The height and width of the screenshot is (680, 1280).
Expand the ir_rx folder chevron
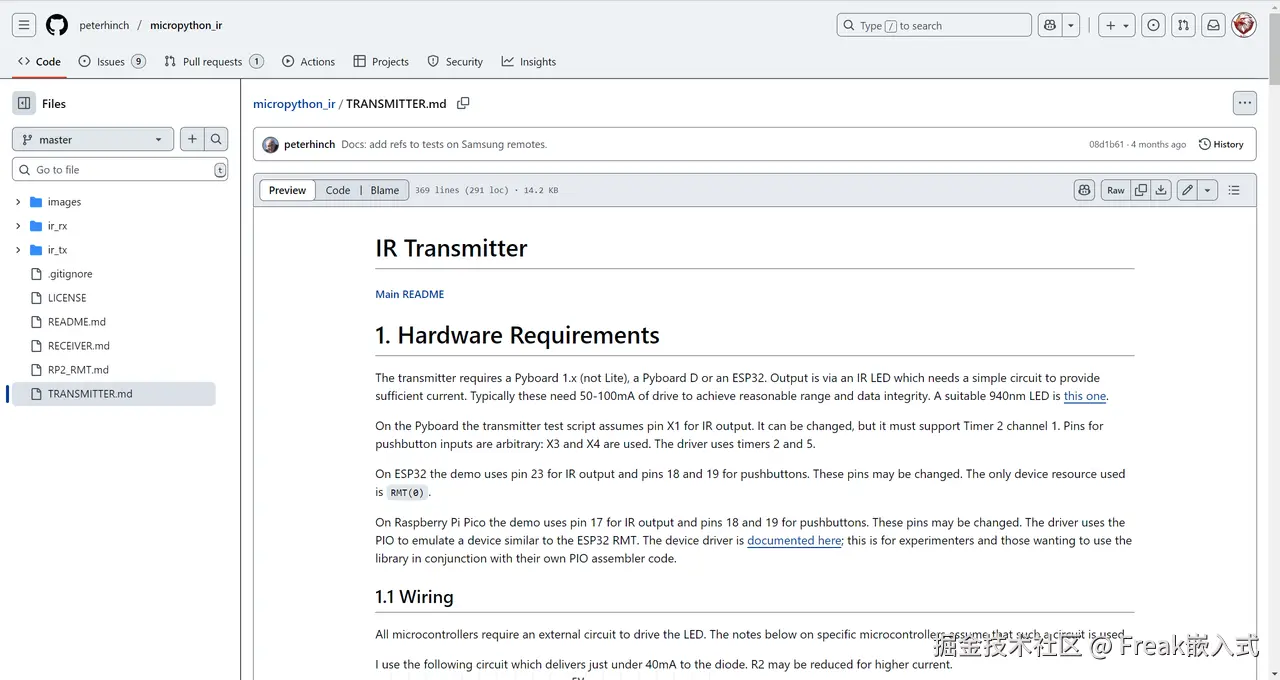(18, 226)
